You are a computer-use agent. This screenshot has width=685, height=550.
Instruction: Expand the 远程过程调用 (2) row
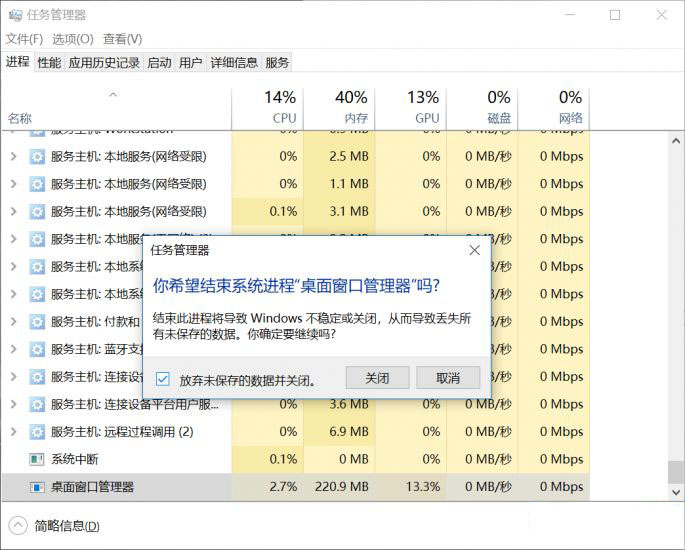pyautogui.click(x=14, y=432)
